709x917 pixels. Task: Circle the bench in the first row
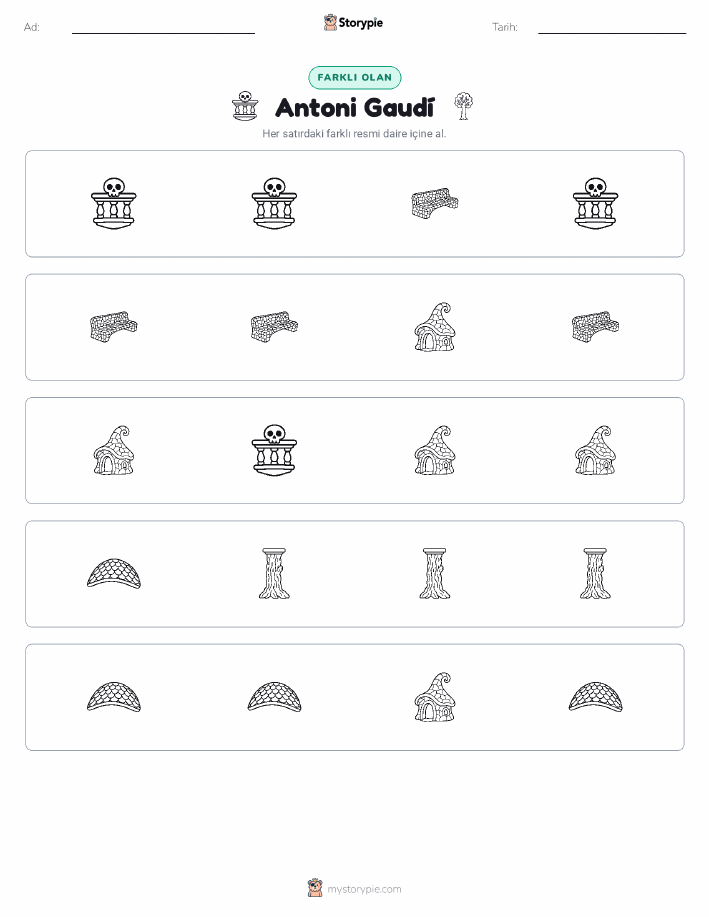click(435, 204)
